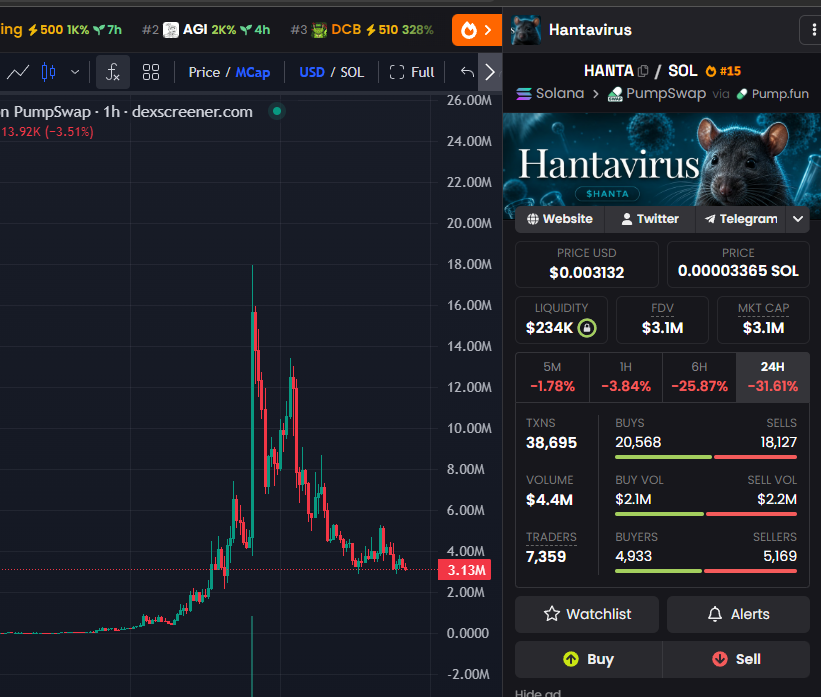The height and width of the screenshot is (697, 821).
Task: Select the 24H timeframe tab
Action: click(x=773, y=378)
